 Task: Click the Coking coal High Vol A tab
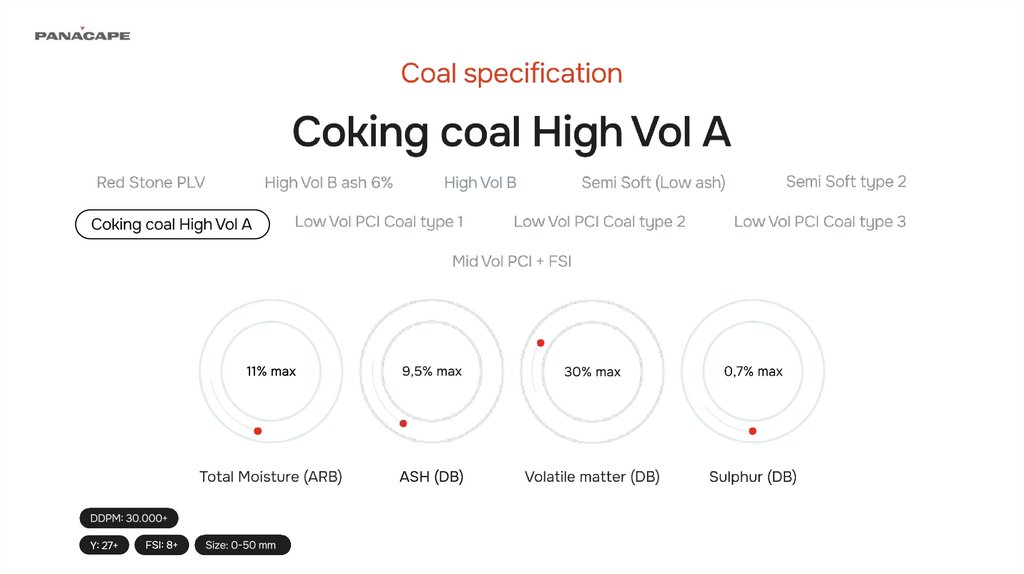click(x=172, y=224)
